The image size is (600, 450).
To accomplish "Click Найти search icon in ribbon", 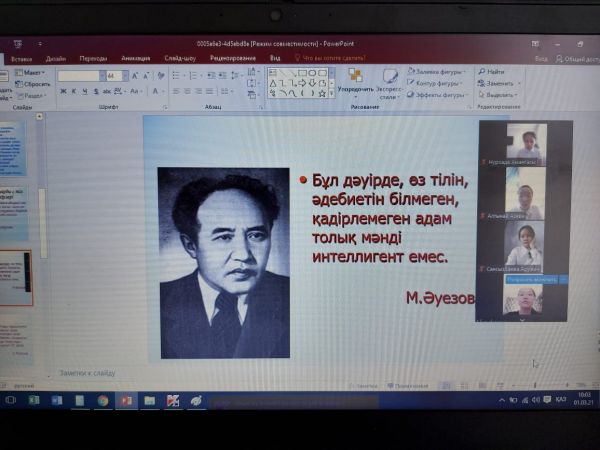I will 495,72.
